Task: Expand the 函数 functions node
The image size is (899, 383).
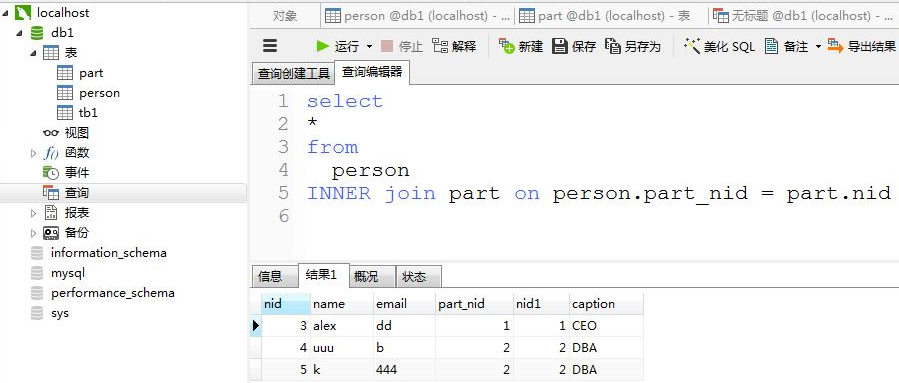Action: [33, 153]
